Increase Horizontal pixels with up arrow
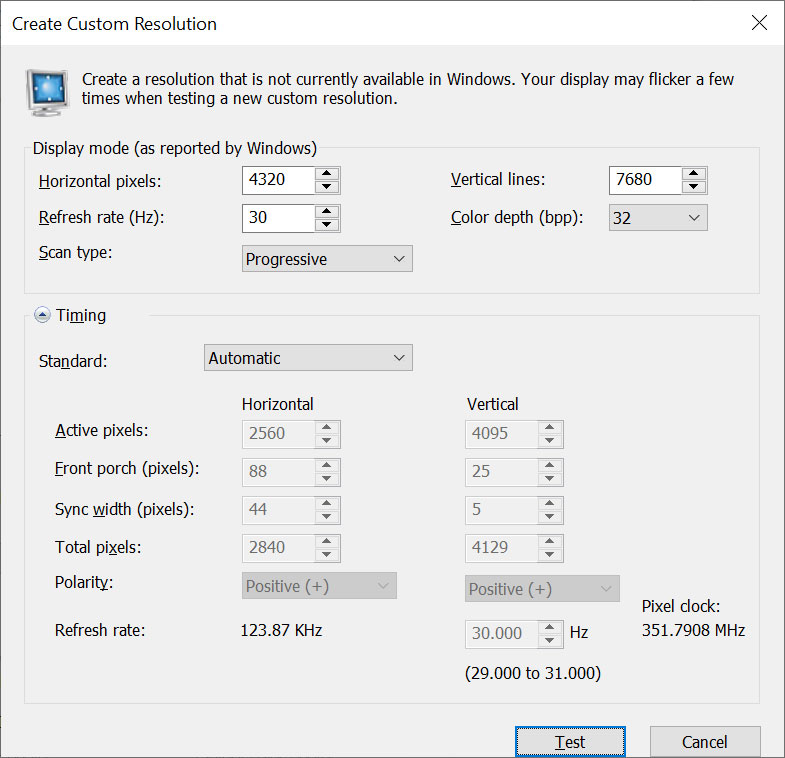Viewport: 785px width, 758px height. click(x=328, y=174)
